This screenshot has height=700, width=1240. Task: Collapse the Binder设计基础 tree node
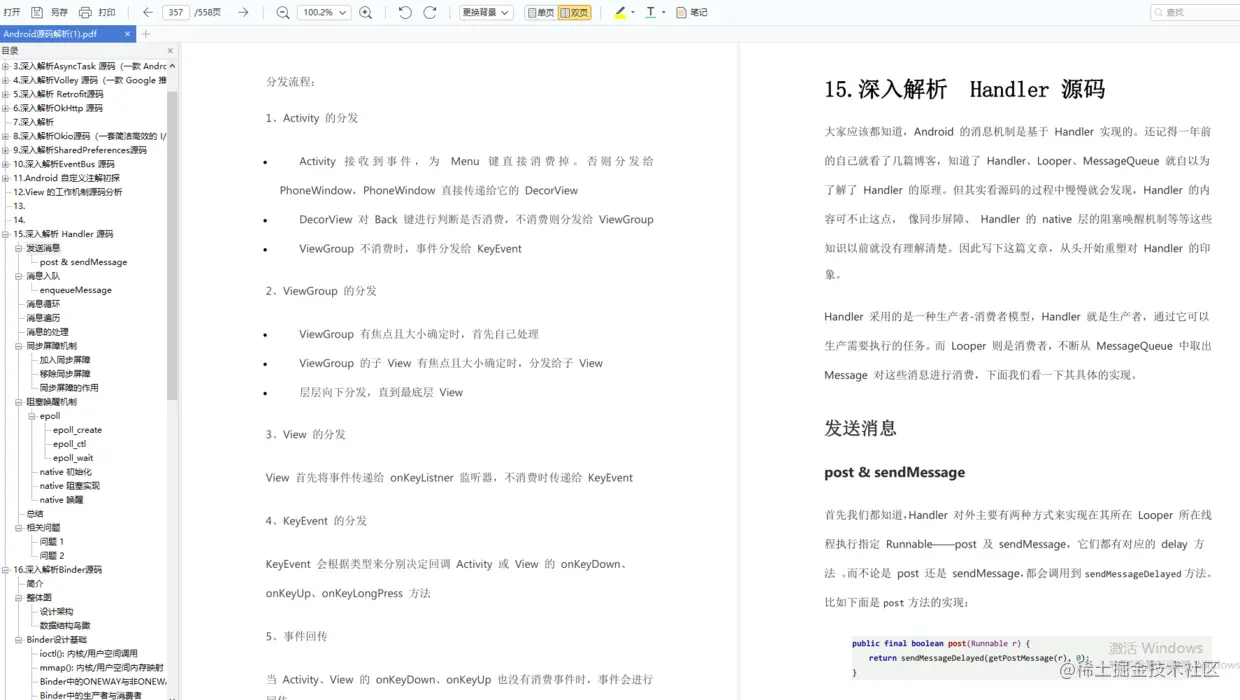tap(18, 640)
